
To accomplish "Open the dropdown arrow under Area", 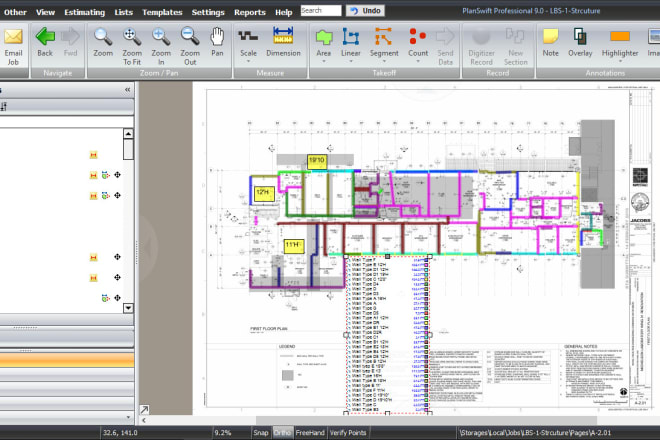I will 324,61.
